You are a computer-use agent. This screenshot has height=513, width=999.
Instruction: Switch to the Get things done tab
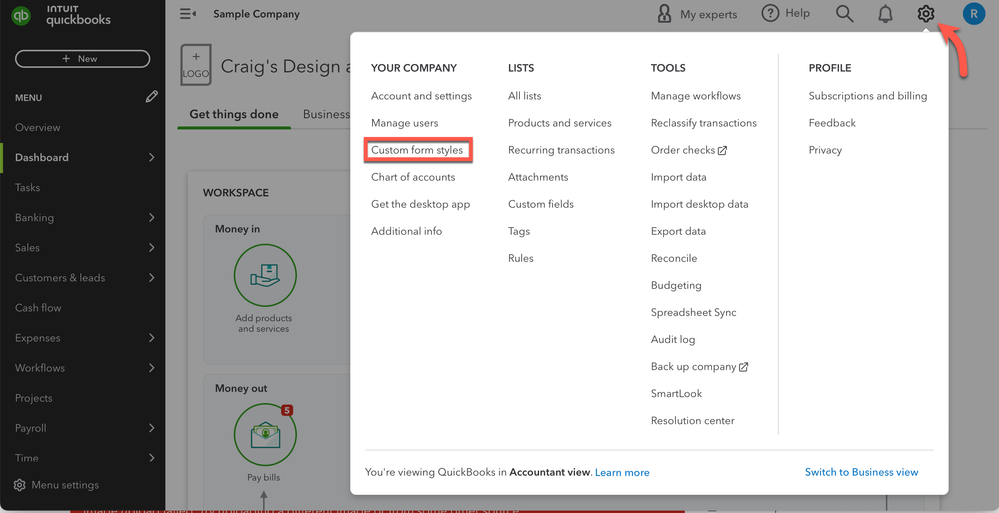pyautogui.click(x=234, y=114)
